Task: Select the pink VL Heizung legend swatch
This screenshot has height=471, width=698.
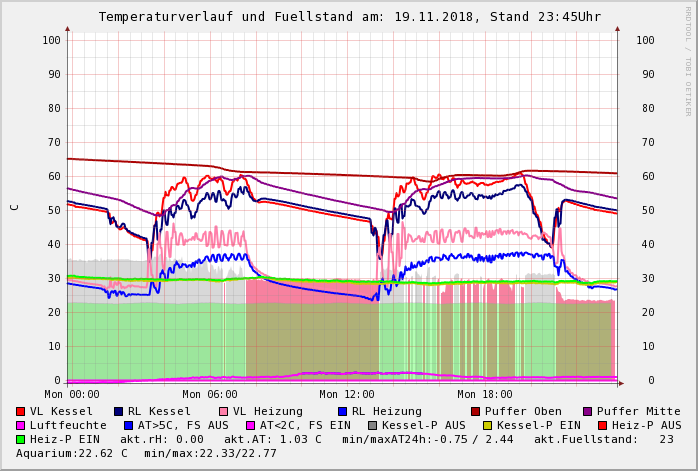Action: pos(224,411)
